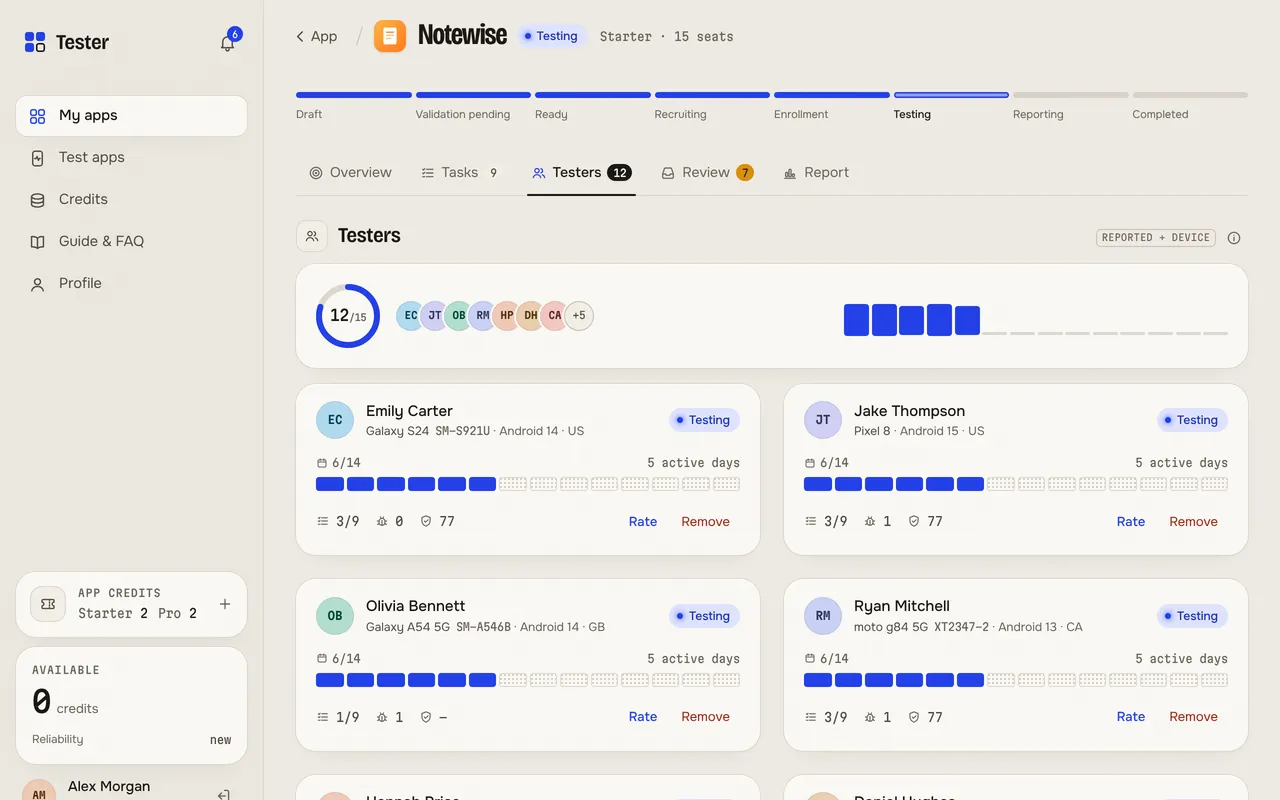Rate Emily Carter
The height and width of the screenshot is (800, 1280).
tap(643, 521)
